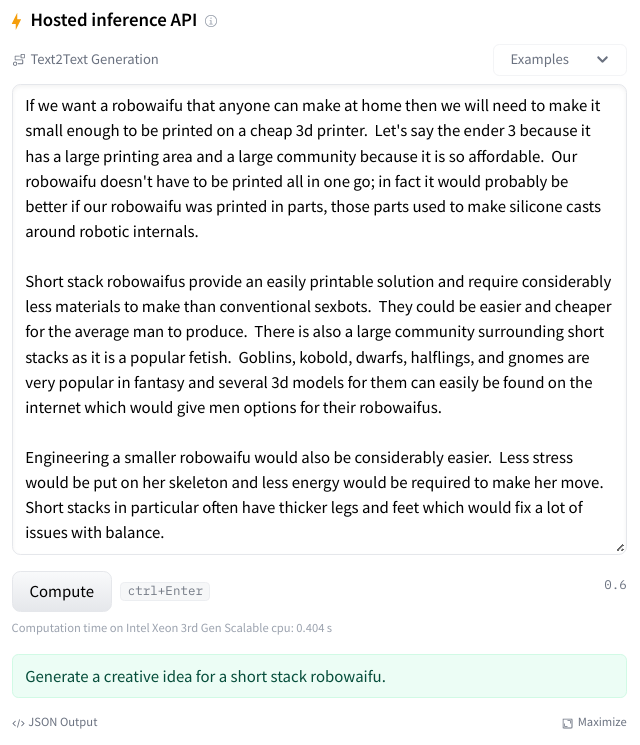
Task: Expand the JSON Output section
Action: (63, 722)
